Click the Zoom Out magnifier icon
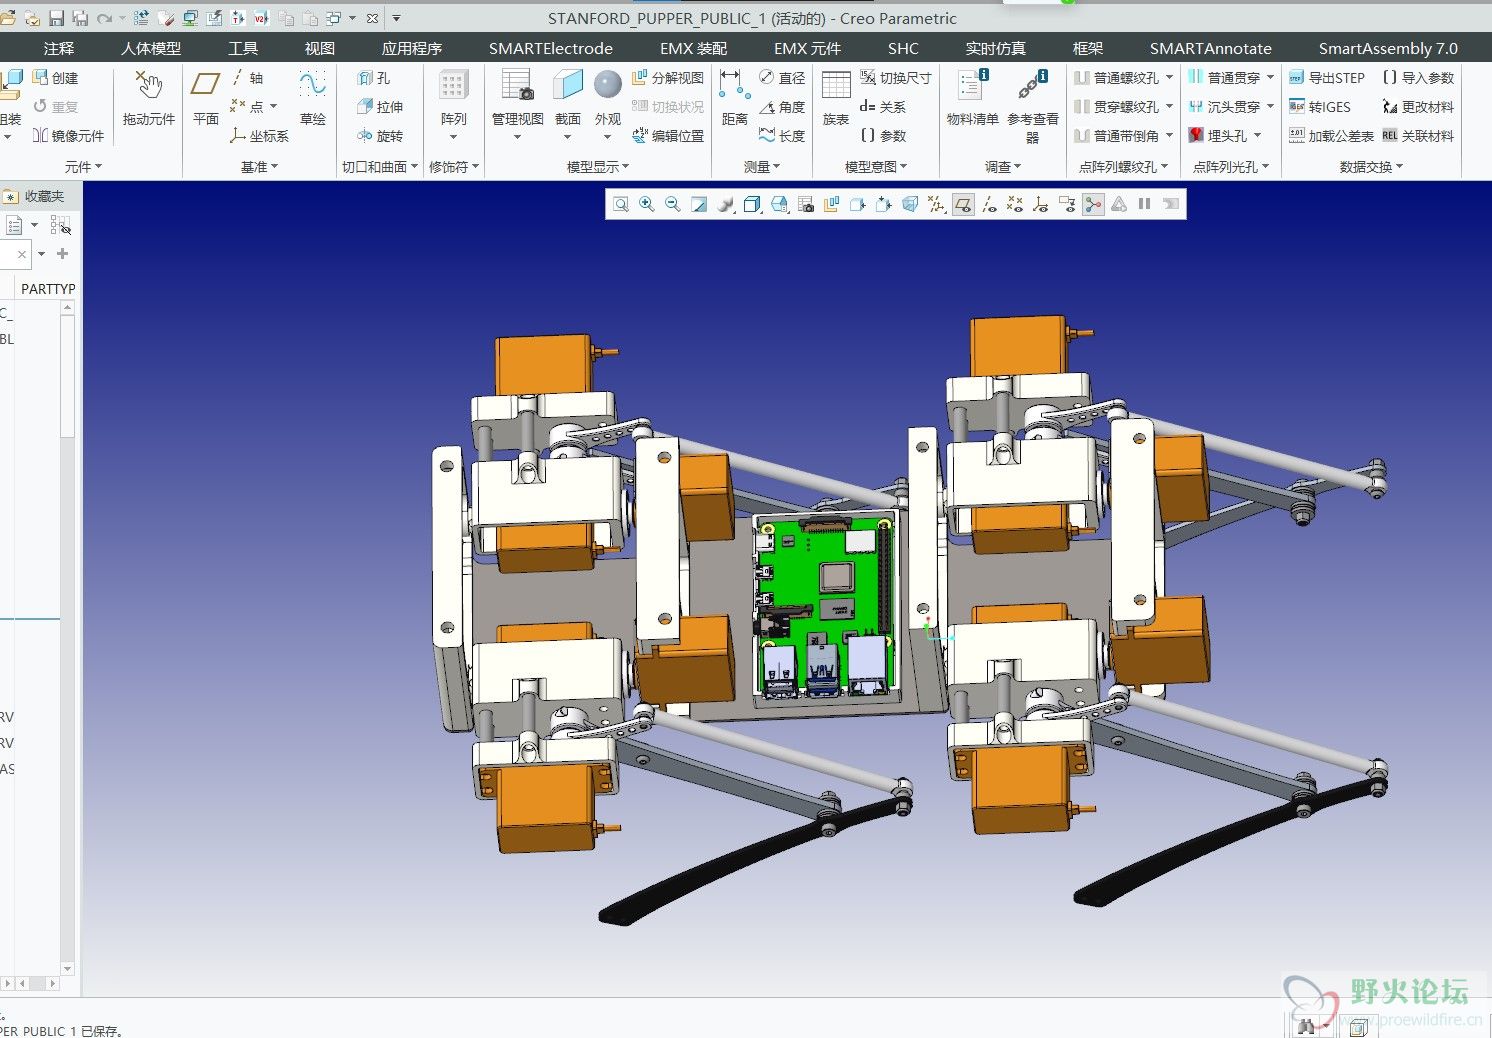 tap(673, 204)
